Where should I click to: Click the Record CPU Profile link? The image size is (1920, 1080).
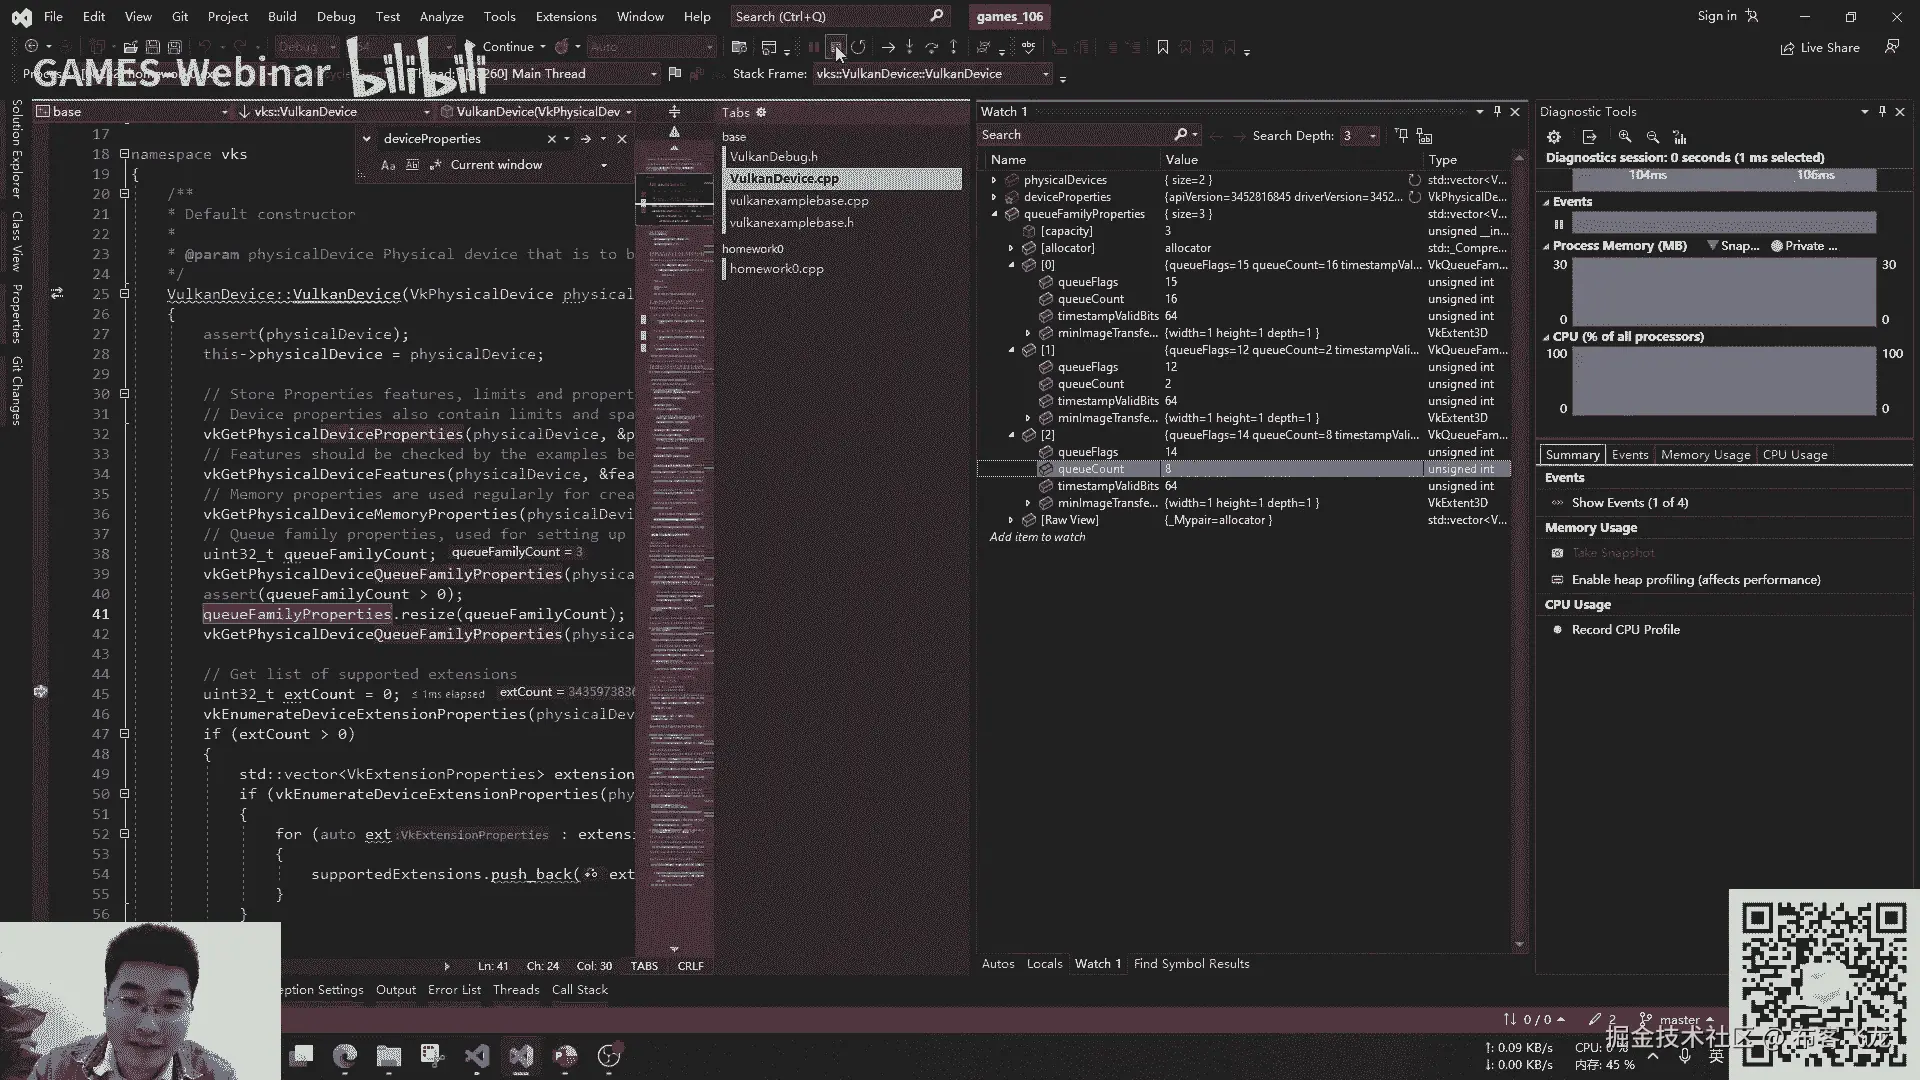tap(1625, 630)
